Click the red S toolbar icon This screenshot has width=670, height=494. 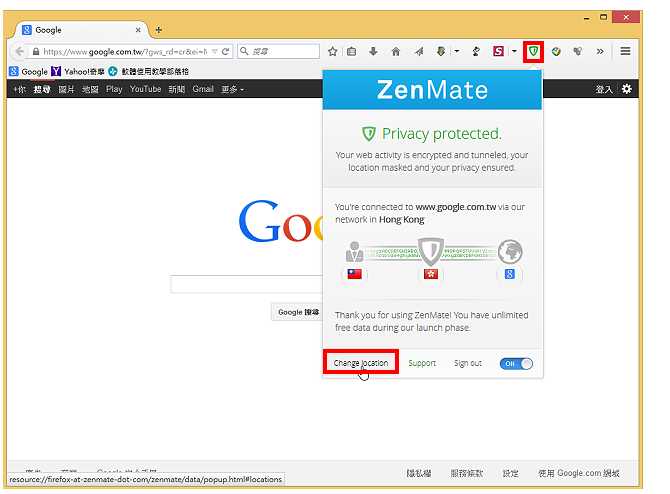[x=498, y=51]
